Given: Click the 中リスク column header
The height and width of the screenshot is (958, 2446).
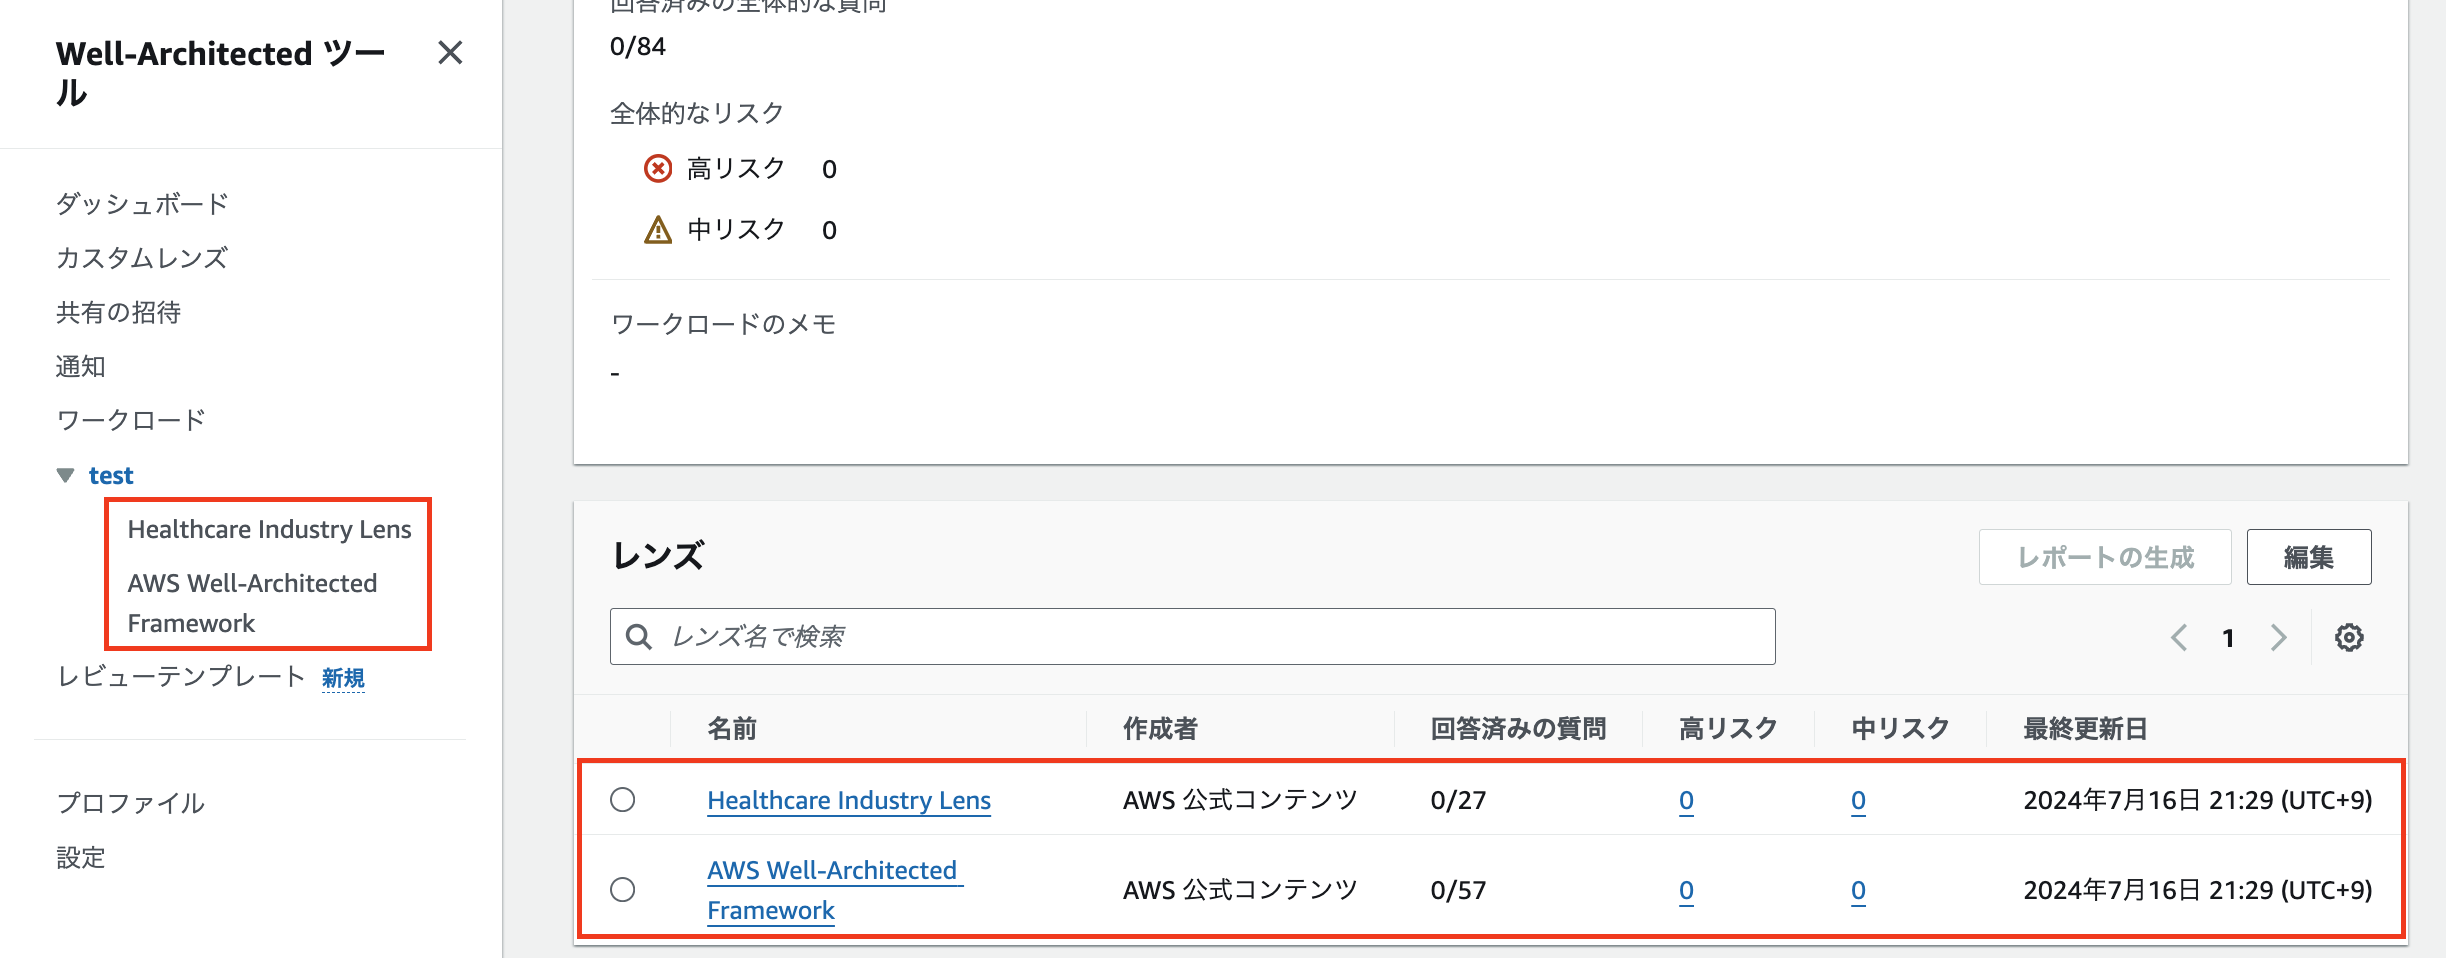Looking at the screenshot, I should (x=1900, y=729).
